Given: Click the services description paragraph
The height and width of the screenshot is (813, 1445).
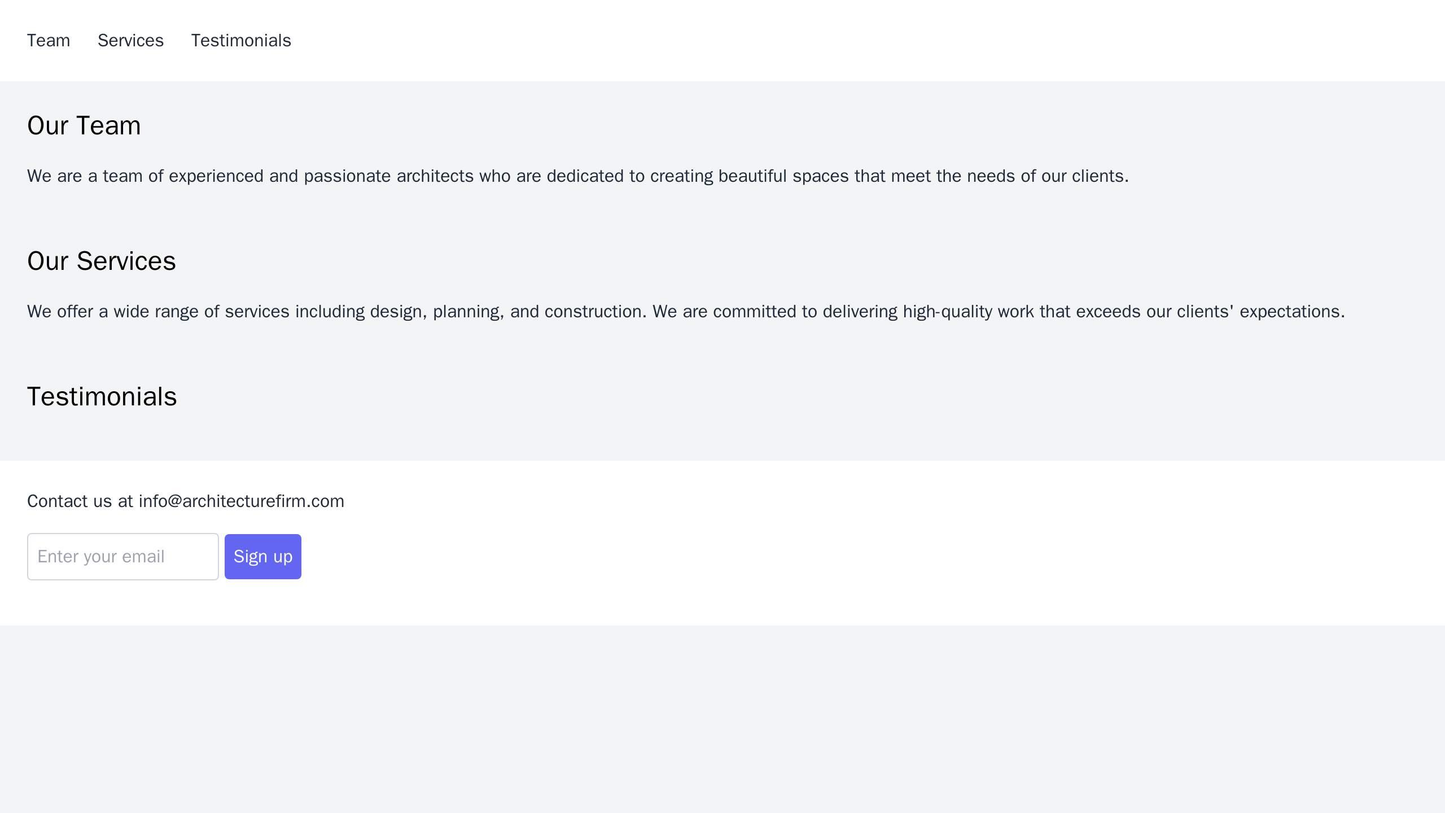Looking at the screenshot, I should click(685, 312).
